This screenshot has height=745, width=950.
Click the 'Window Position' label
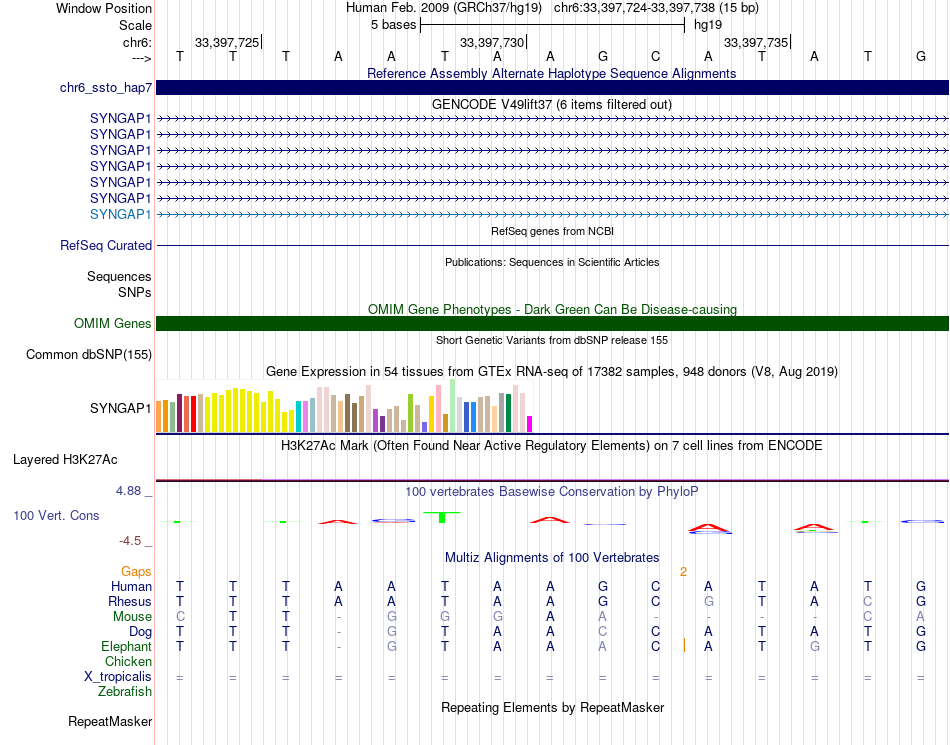(x=104, y=8)
